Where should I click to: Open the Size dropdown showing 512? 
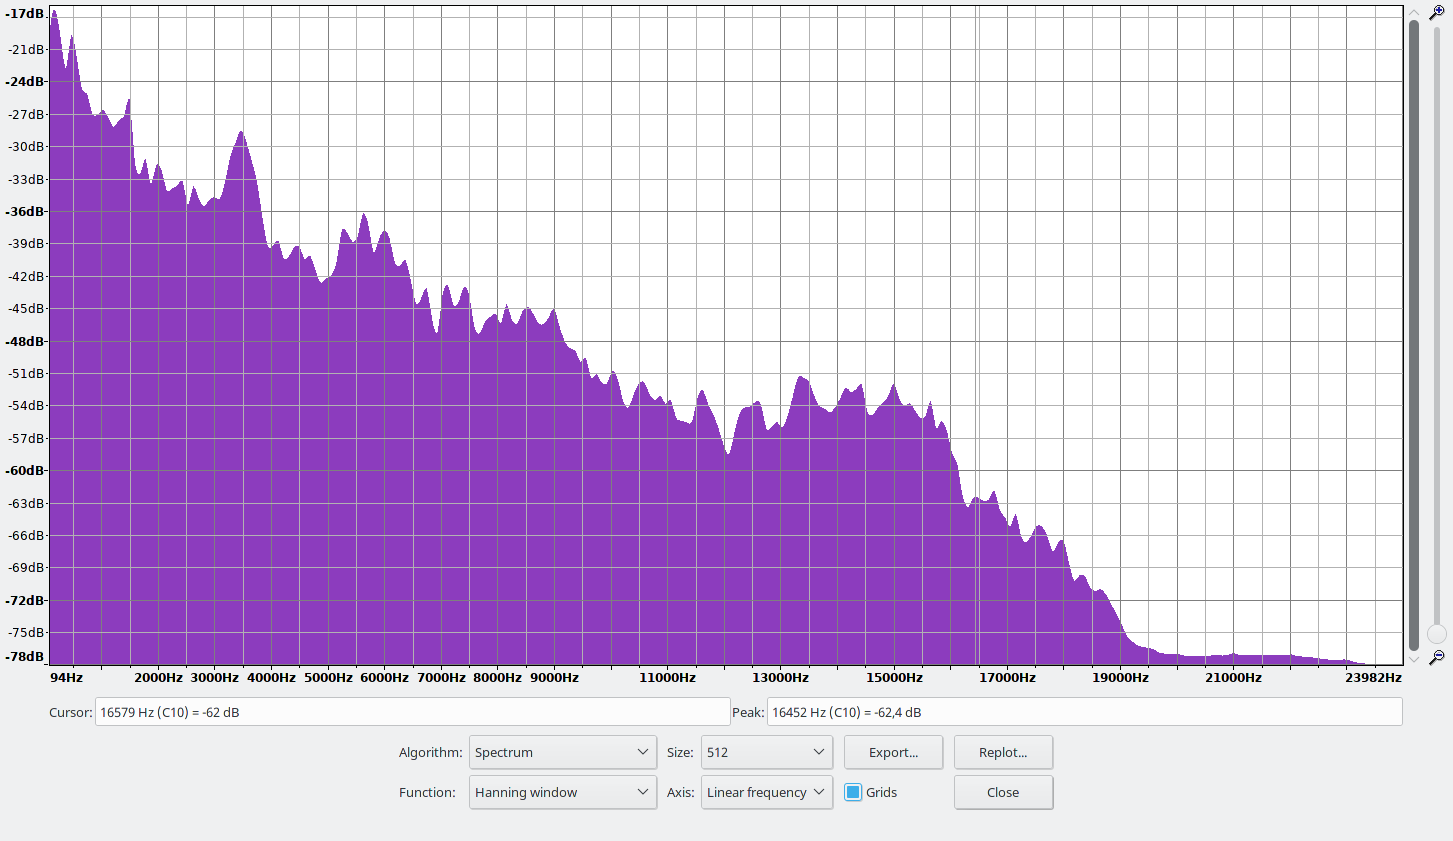pos(767,752)
